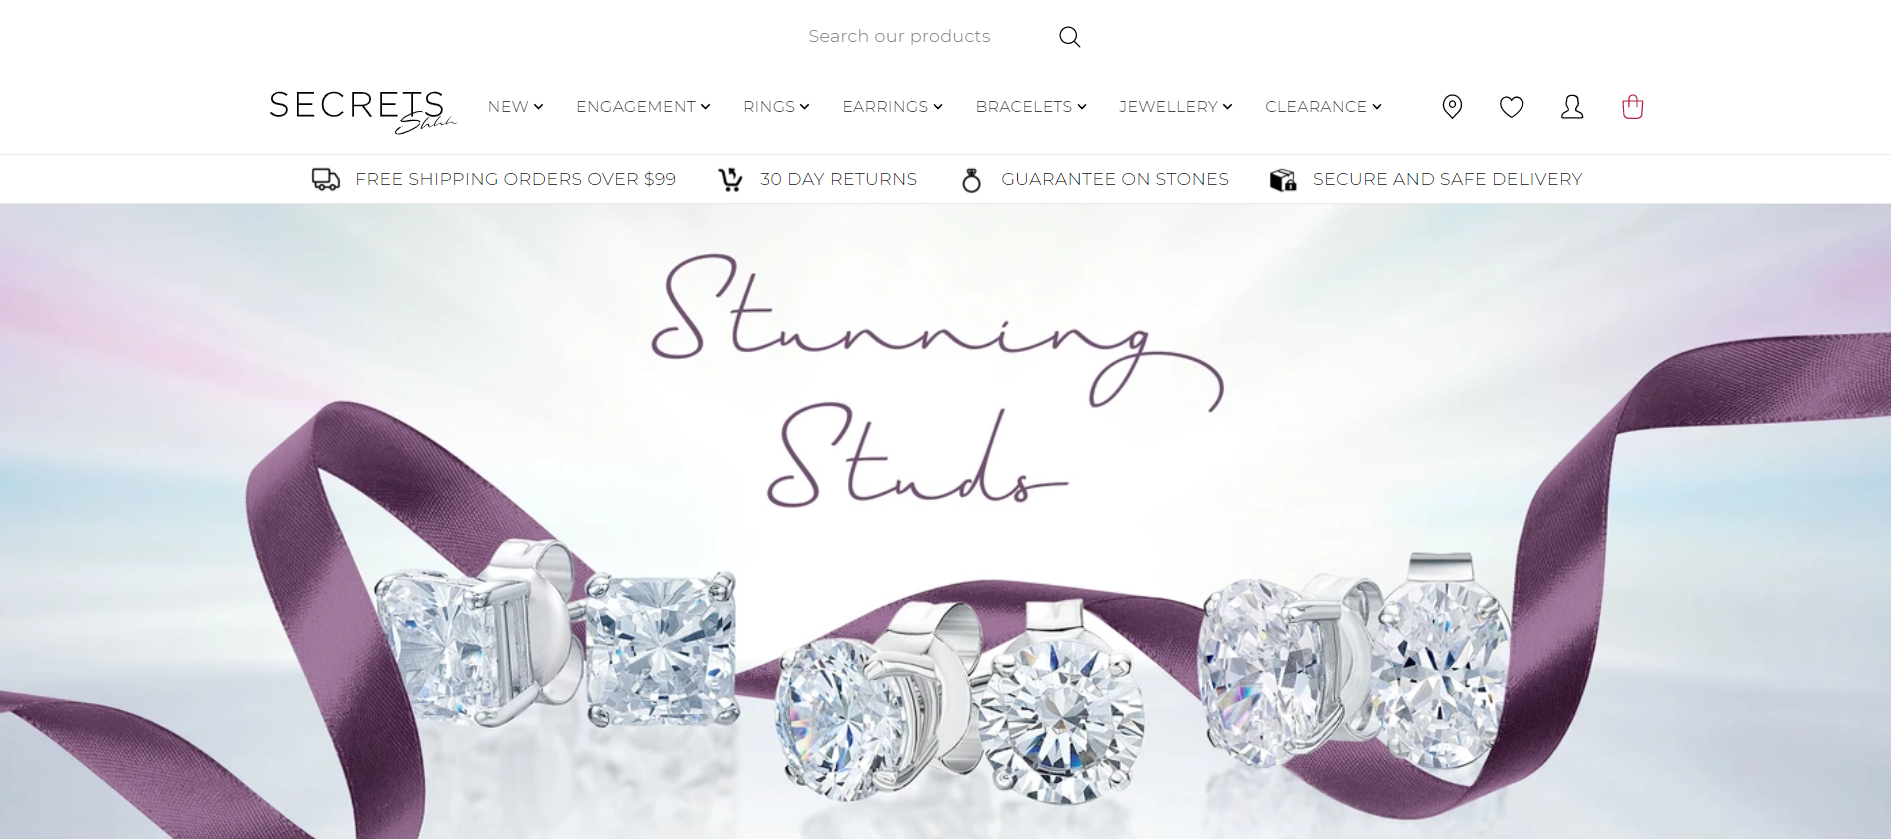Open the shopping bag cart icon
The width and height of the screenshot is (1891, 839).
click(1632, 106)
